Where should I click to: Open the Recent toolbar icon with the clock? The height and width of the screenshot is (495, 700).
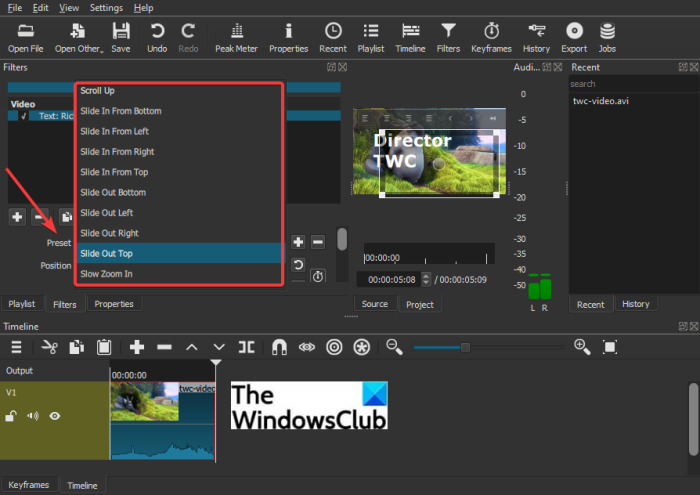click(333, 38)
